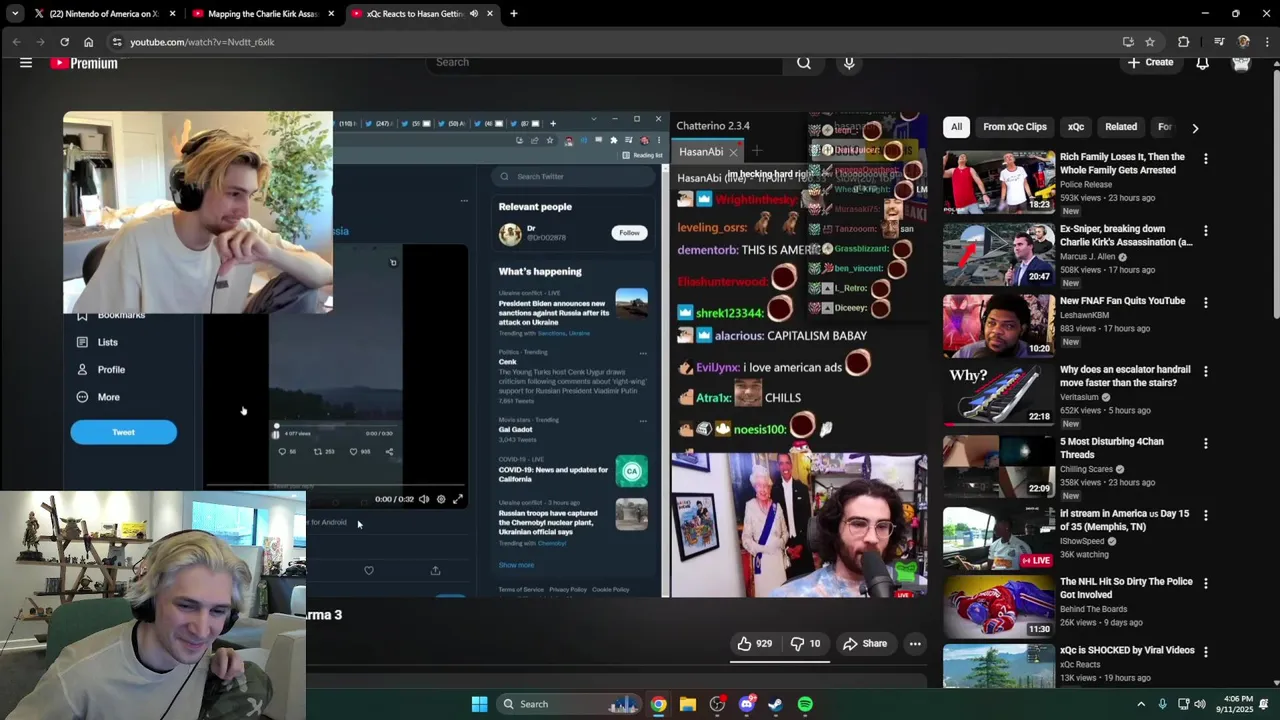Open title Ex-Sniper, breaking down Charlie Kirk's
This screenshot has width=1280, height=720.
click(x=1126, y=235)
